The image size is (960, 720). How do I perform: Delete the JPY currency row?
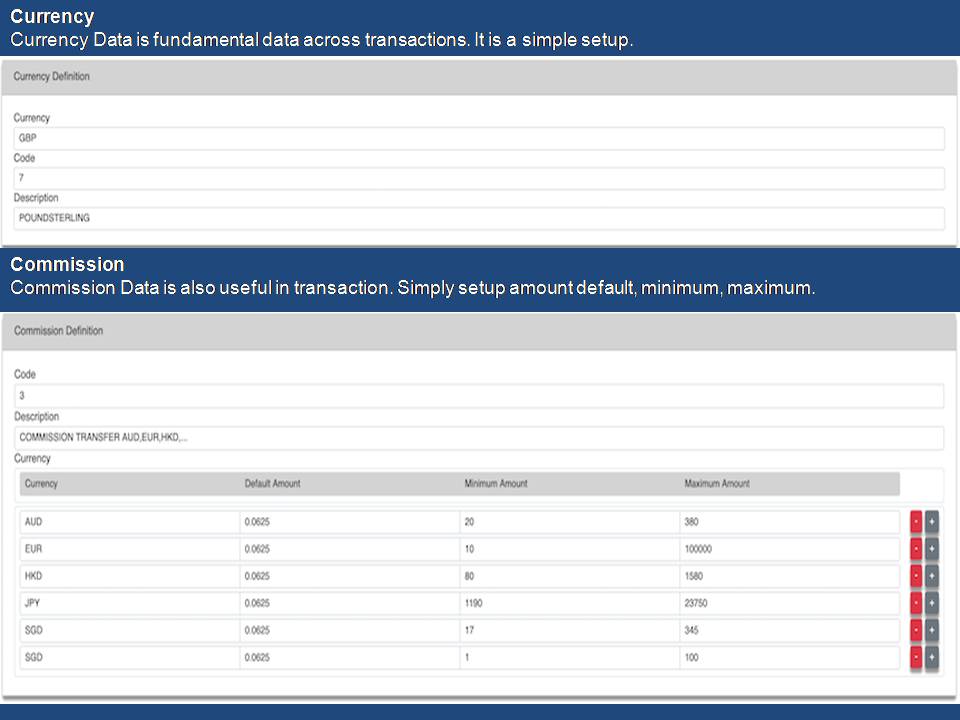[916, 603]
